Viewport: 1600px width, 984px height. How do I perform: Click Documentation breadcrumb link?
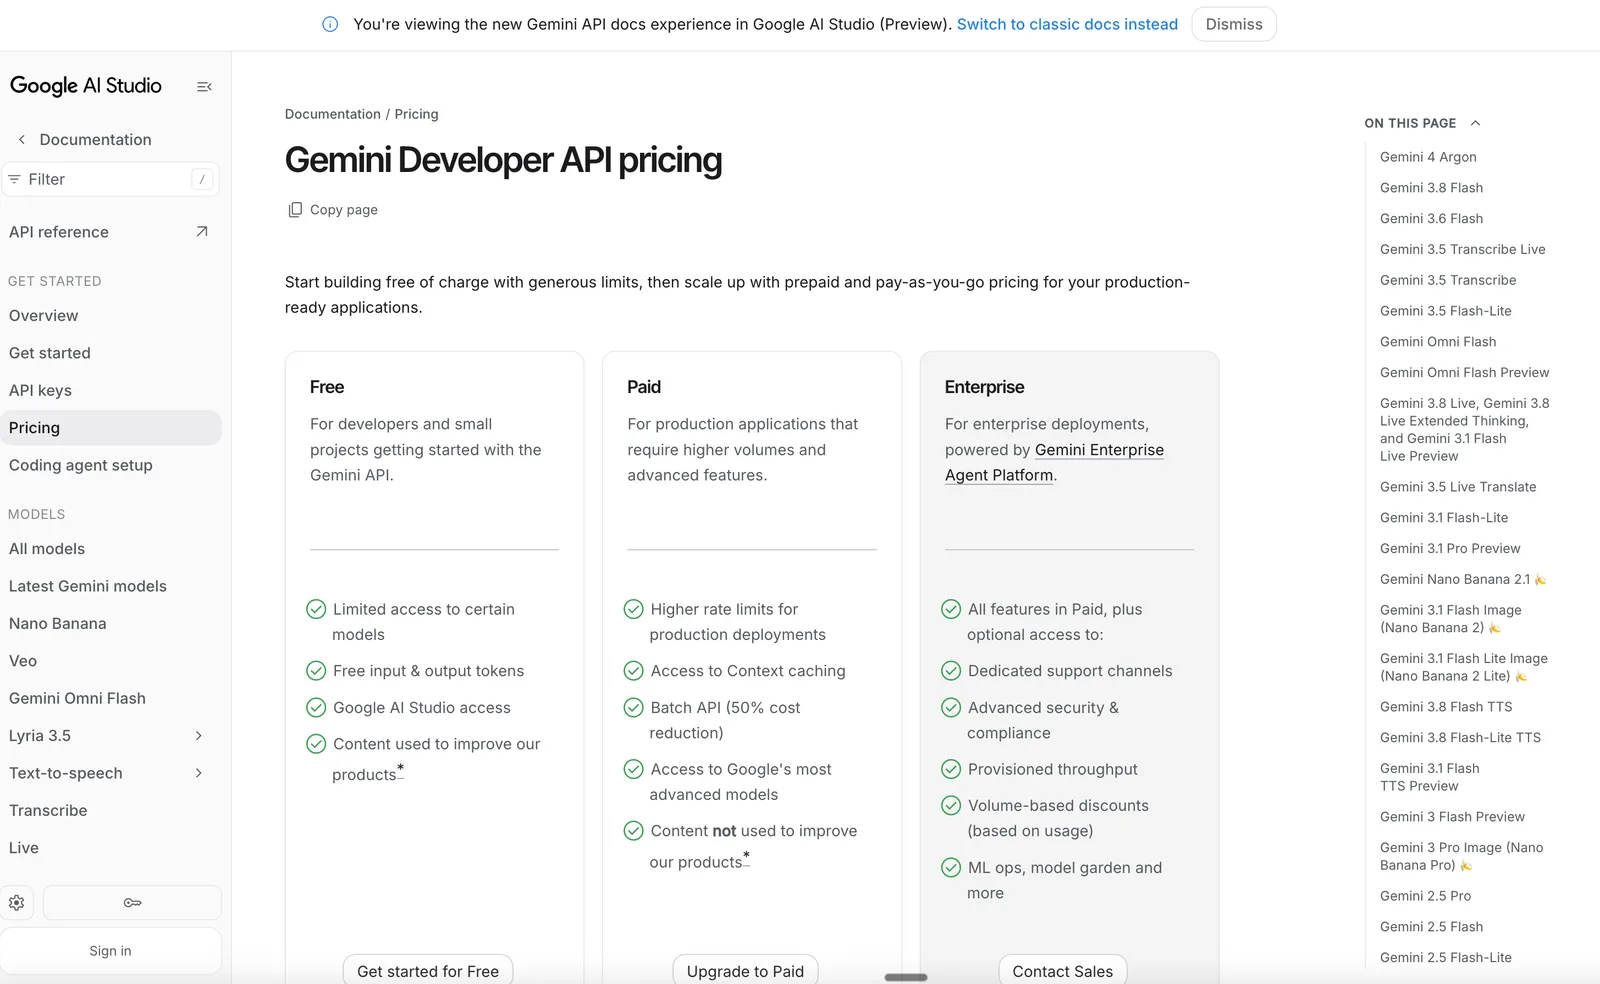[x=333, y=114]
